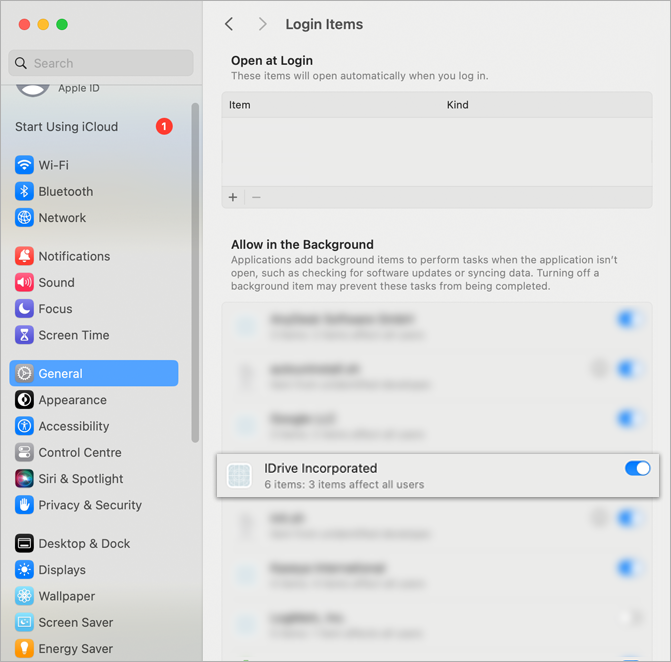
Task: Select the Network globe icon
Action: coord(24,218)
